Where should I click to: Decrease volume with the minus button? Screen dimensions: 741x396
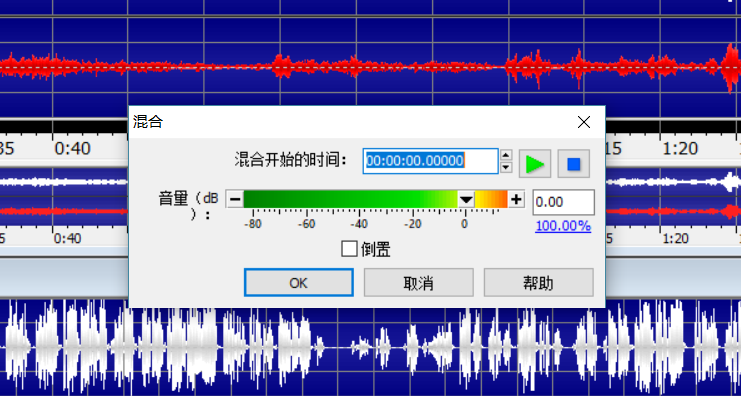[234, 199]
